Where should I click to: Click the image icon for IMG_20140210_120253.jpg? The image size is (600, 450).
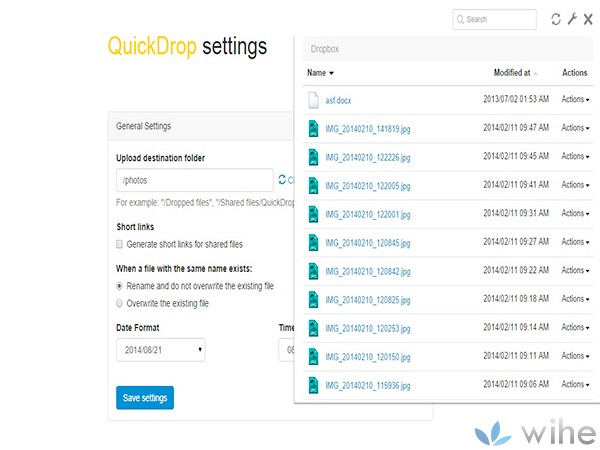tap(313, 328)
